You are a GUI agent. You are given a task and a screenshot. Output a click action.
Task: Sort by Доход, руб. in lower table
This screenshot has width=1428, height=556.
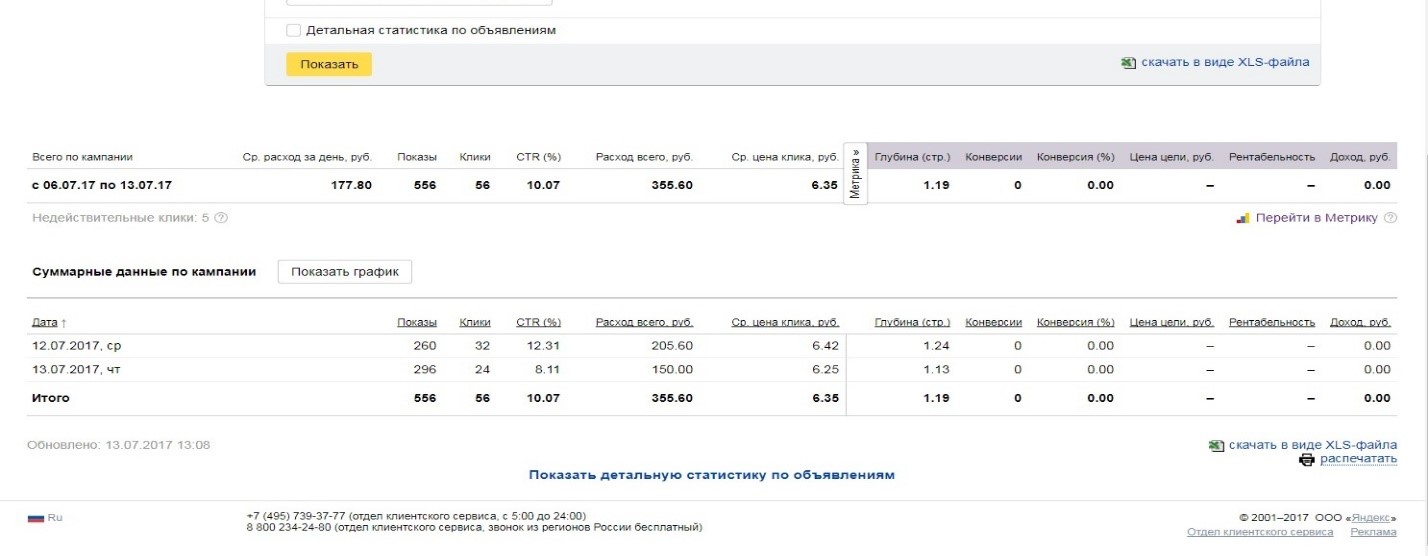[x=1360, y=322]
